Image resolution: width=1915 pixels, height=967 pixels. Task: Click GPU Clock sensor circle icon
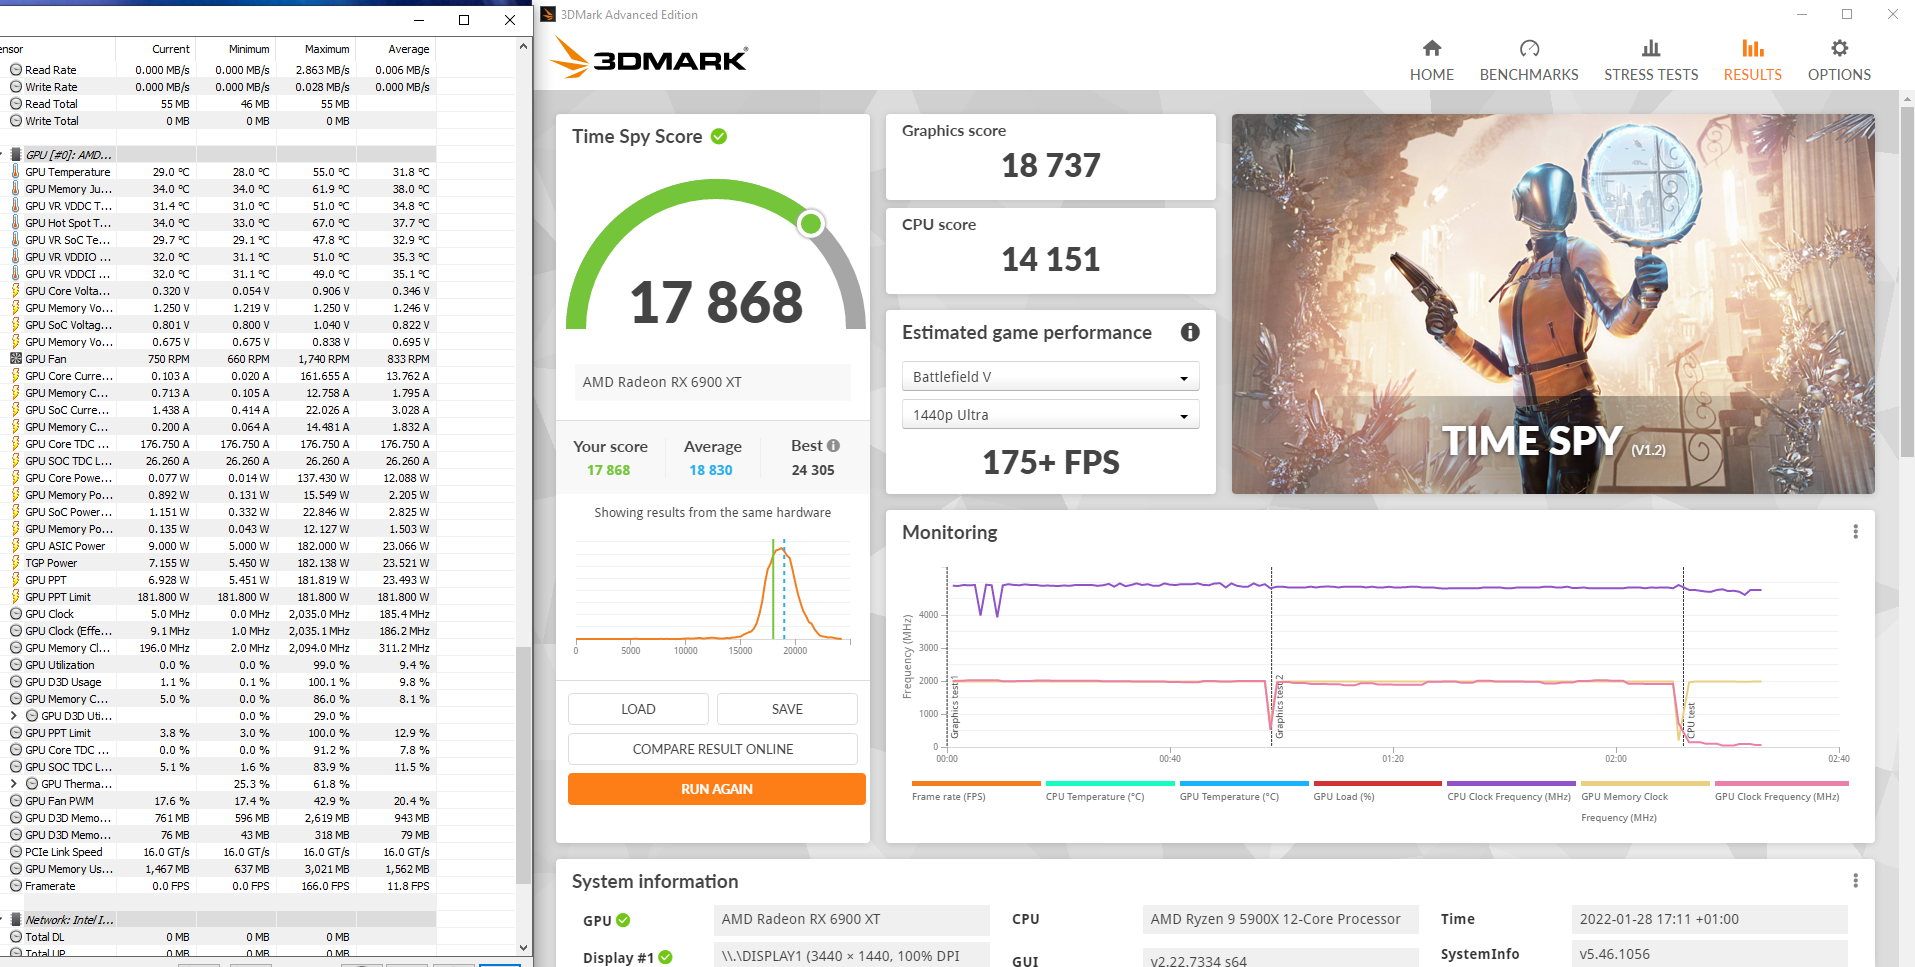pos(16,614)
